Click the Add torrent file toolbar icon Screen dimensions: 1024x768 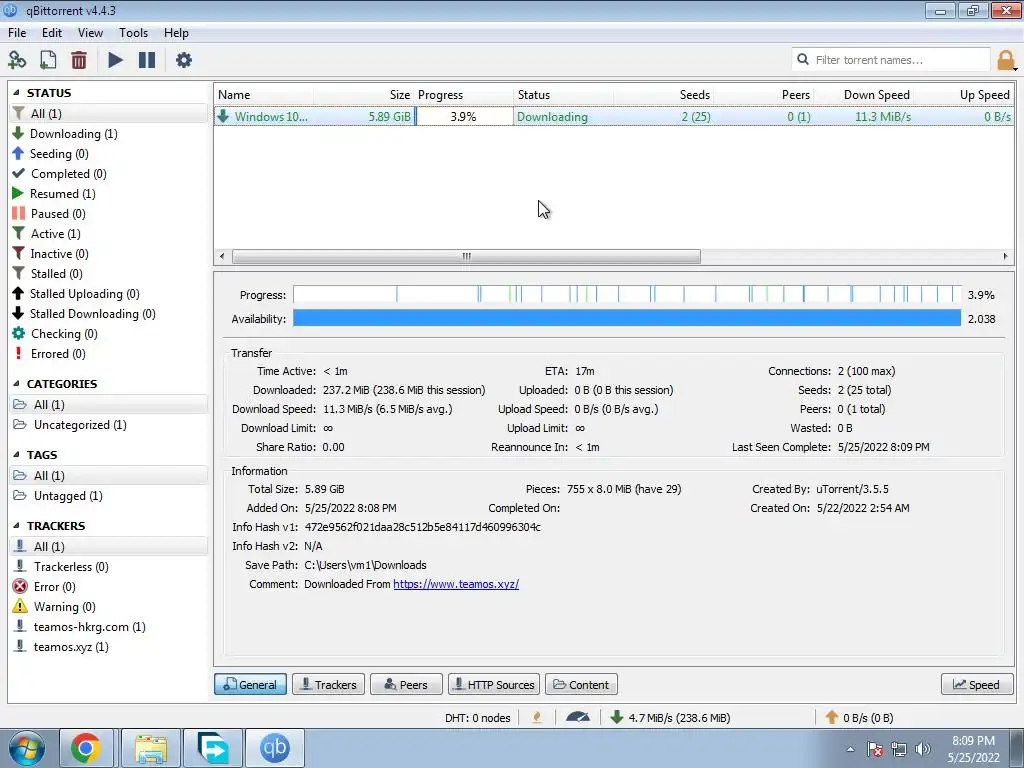[x=48, y=60]
